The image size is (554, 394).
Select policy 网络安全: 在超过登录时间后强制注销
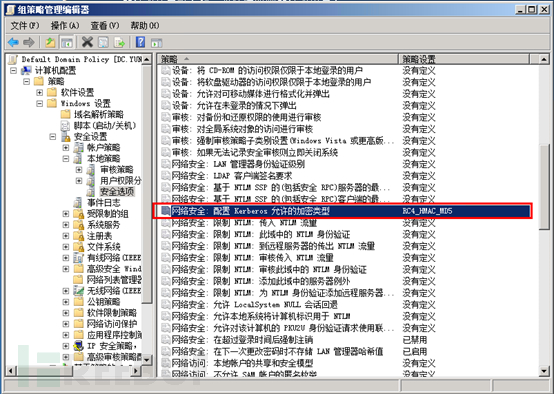pos(242,340)
